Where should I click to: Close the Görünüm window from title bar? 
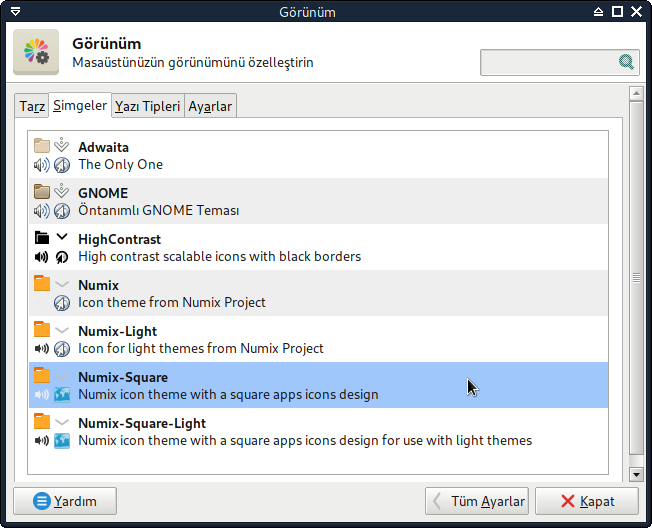(637, 12)
